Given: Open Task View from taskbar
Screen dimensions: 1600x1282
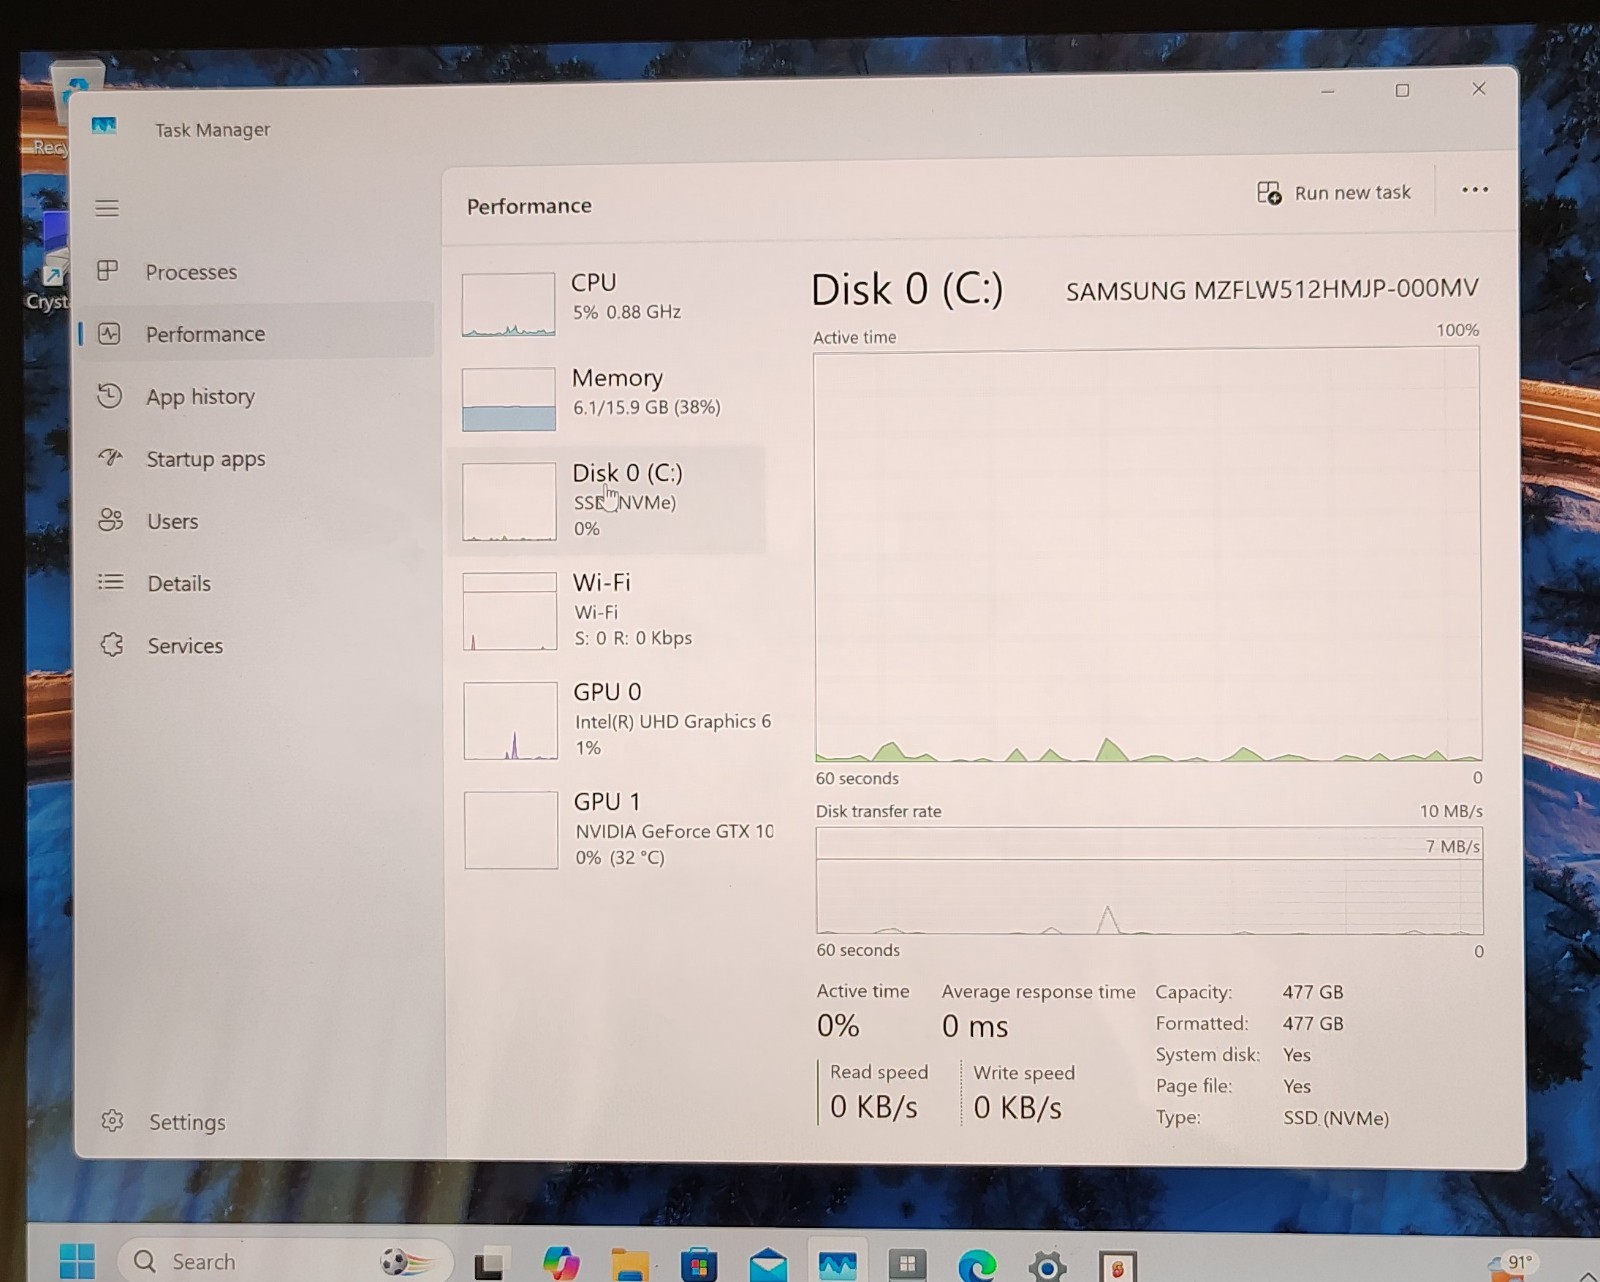Looking at the screenshot, I should pyautogui.click(x=489, y=1265).
